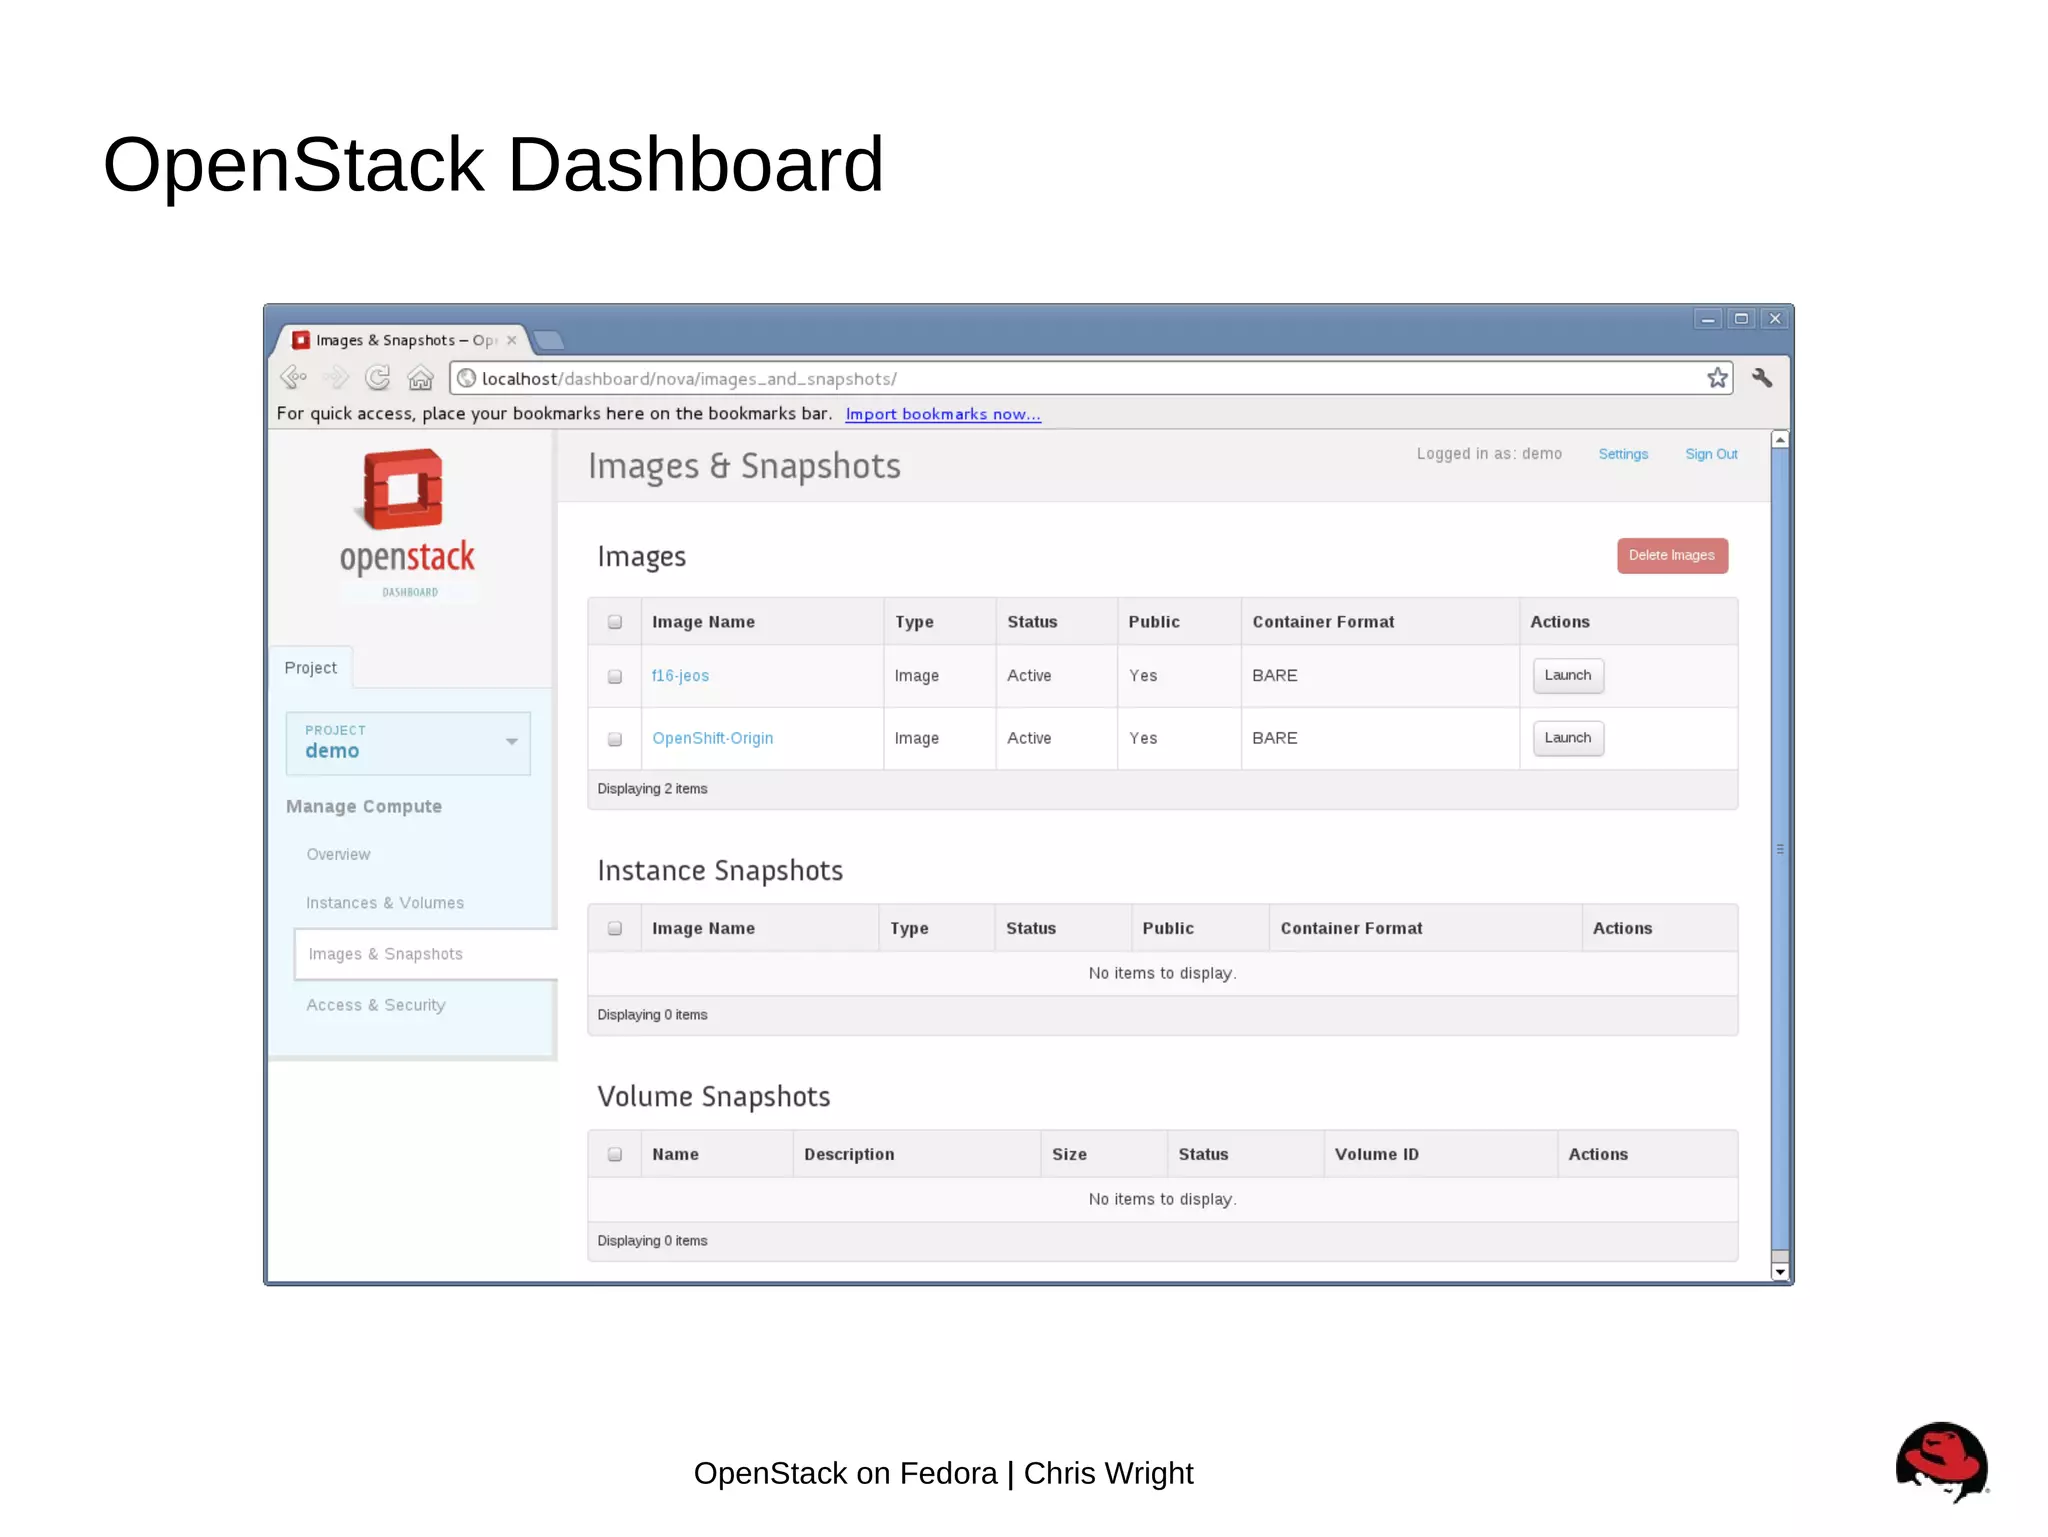This screenshot has height=1537, width=2048.
Task: Click the site info globe icon in address bar
Action: coord(466,378)
